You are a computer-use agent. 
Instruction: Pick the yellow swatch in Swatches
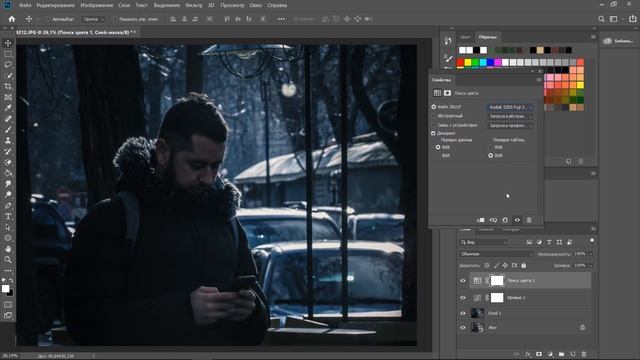[468, 62]
